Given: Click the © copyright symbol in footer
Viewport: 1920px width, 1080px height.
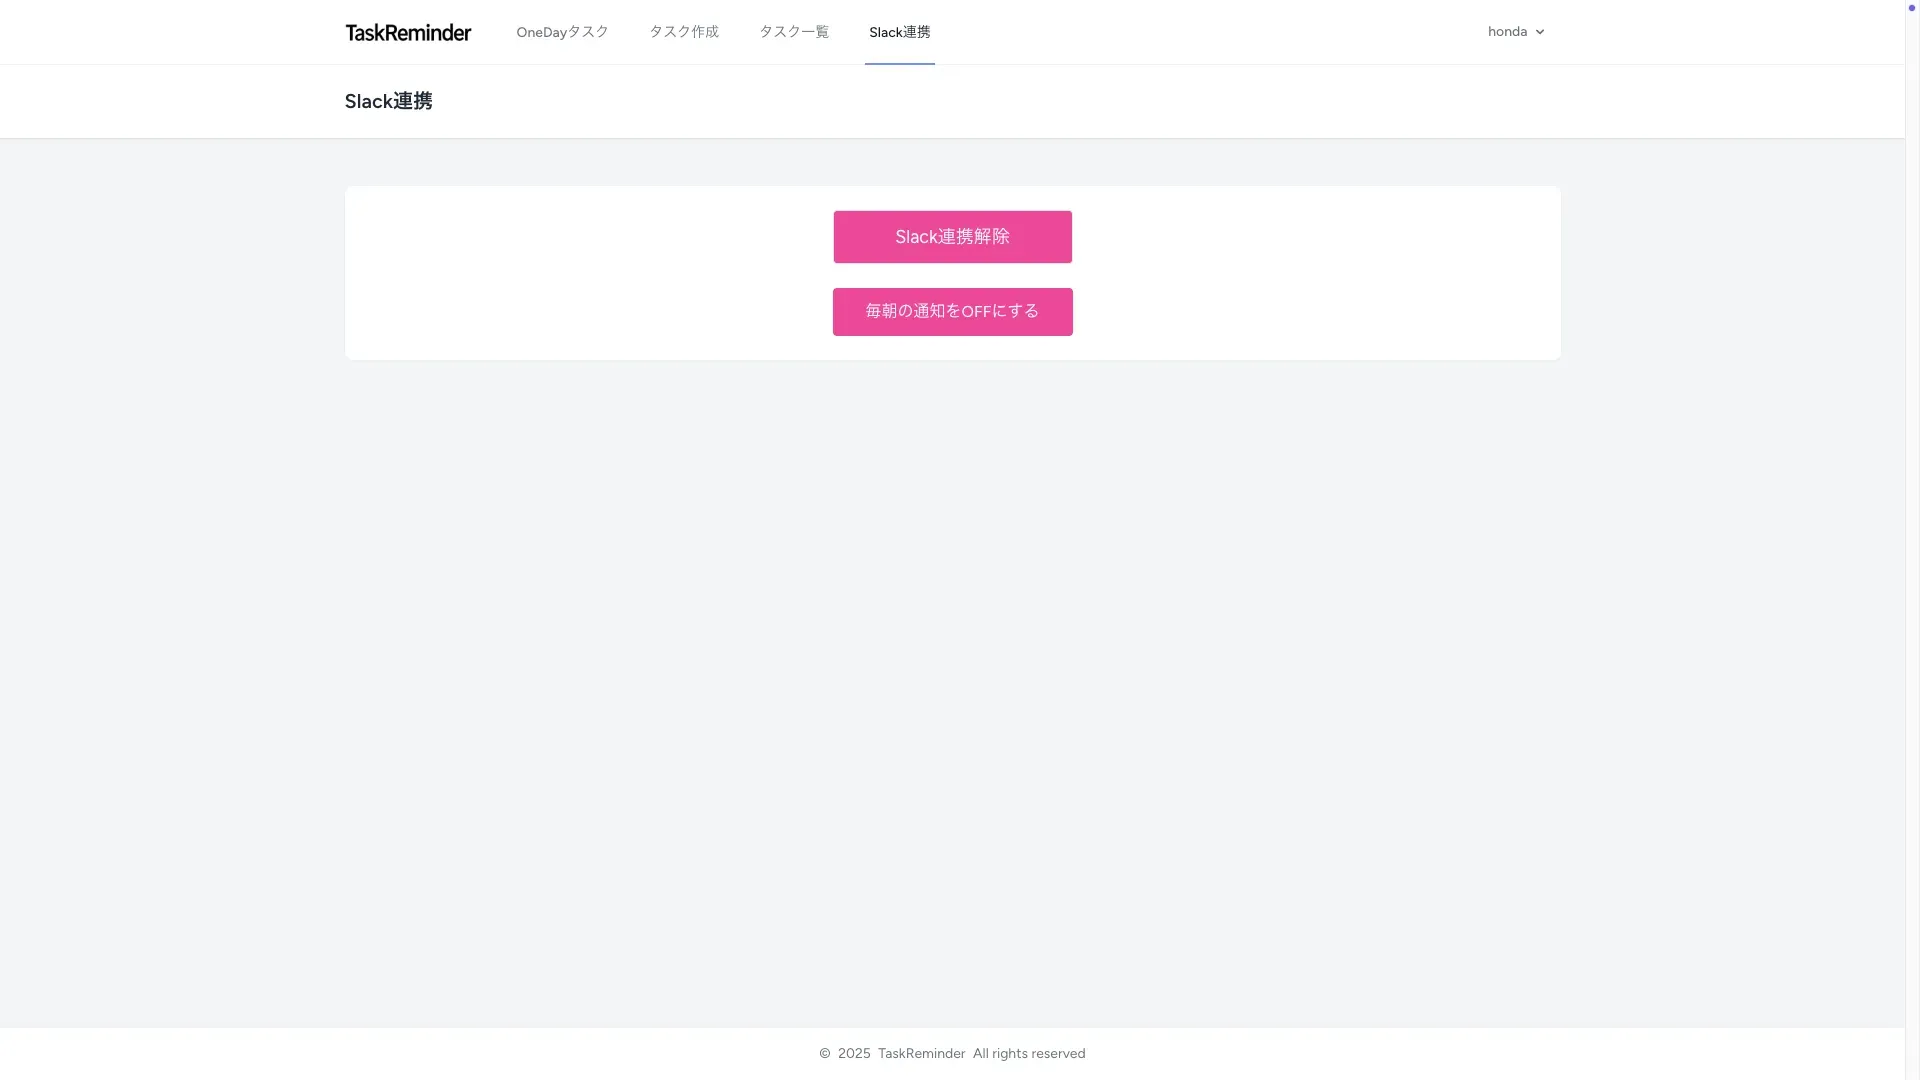Looking at the screenshot, I should 825,1054.
